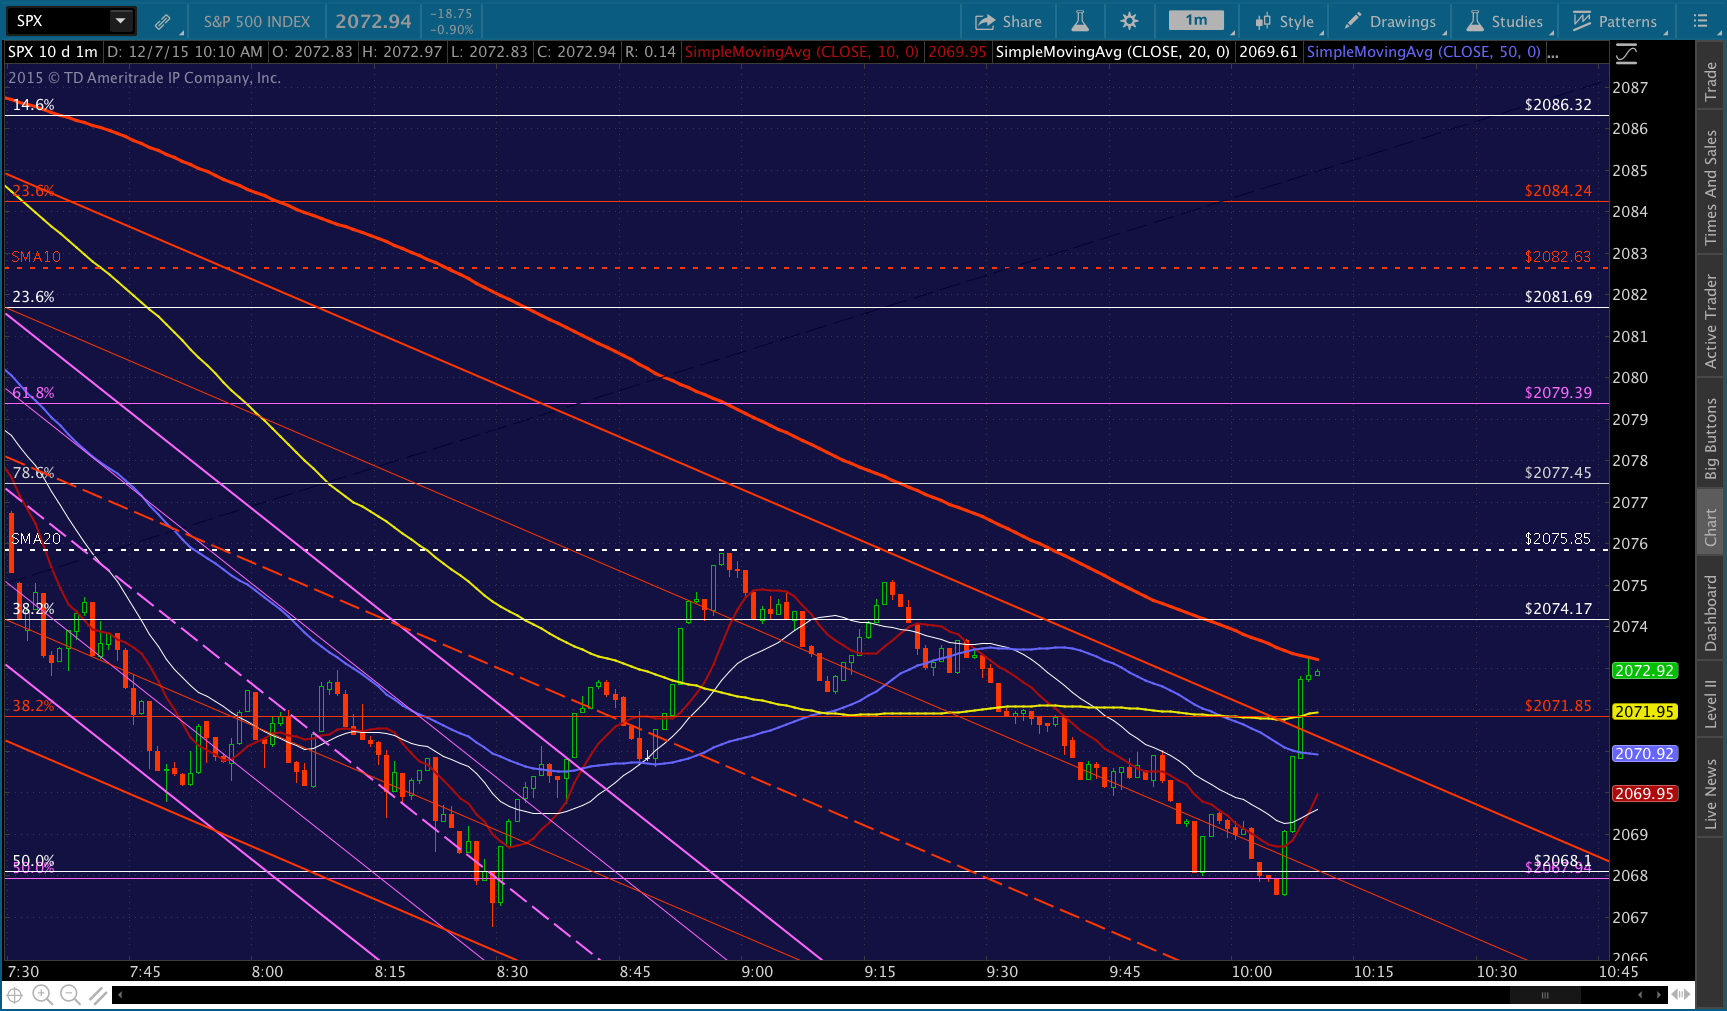Open the Style dropdown menu
The width and height of the screenshot is (1727, 1011).
point(1285,21)
